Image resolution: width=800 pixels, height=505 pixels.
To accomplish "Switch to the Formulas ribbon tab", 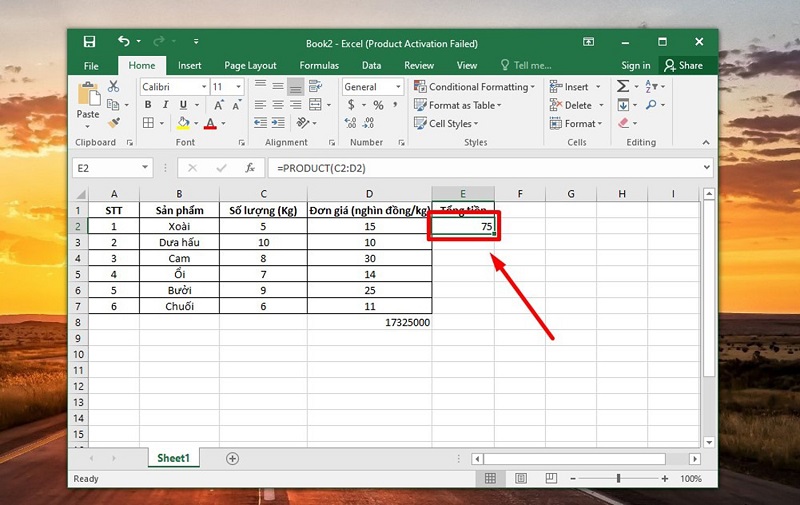I will click(319, 65).
